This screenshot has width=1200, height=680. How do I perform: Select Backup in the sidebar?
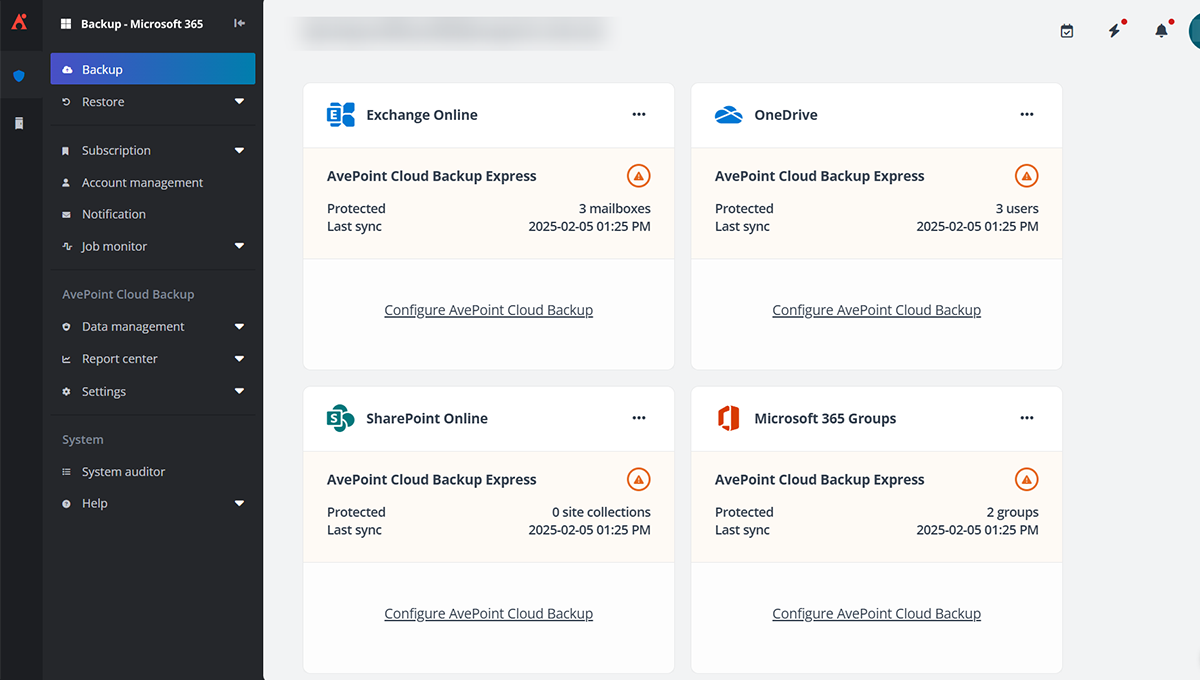(153, 69)
